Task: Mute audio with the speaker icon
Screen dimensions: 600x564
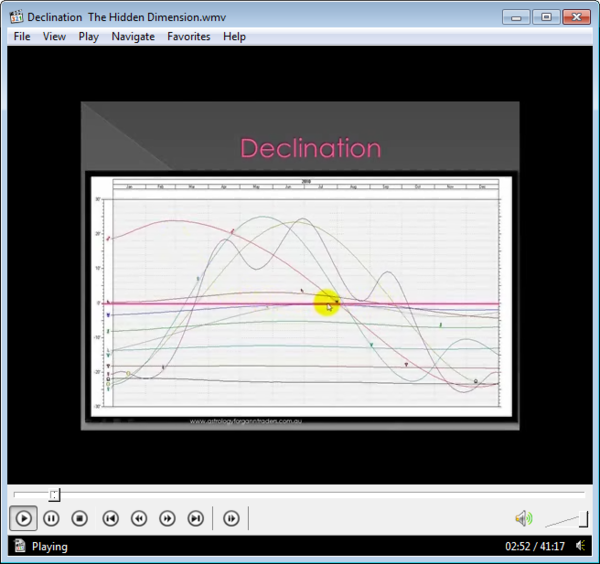Action: click(x=523, y=518)
